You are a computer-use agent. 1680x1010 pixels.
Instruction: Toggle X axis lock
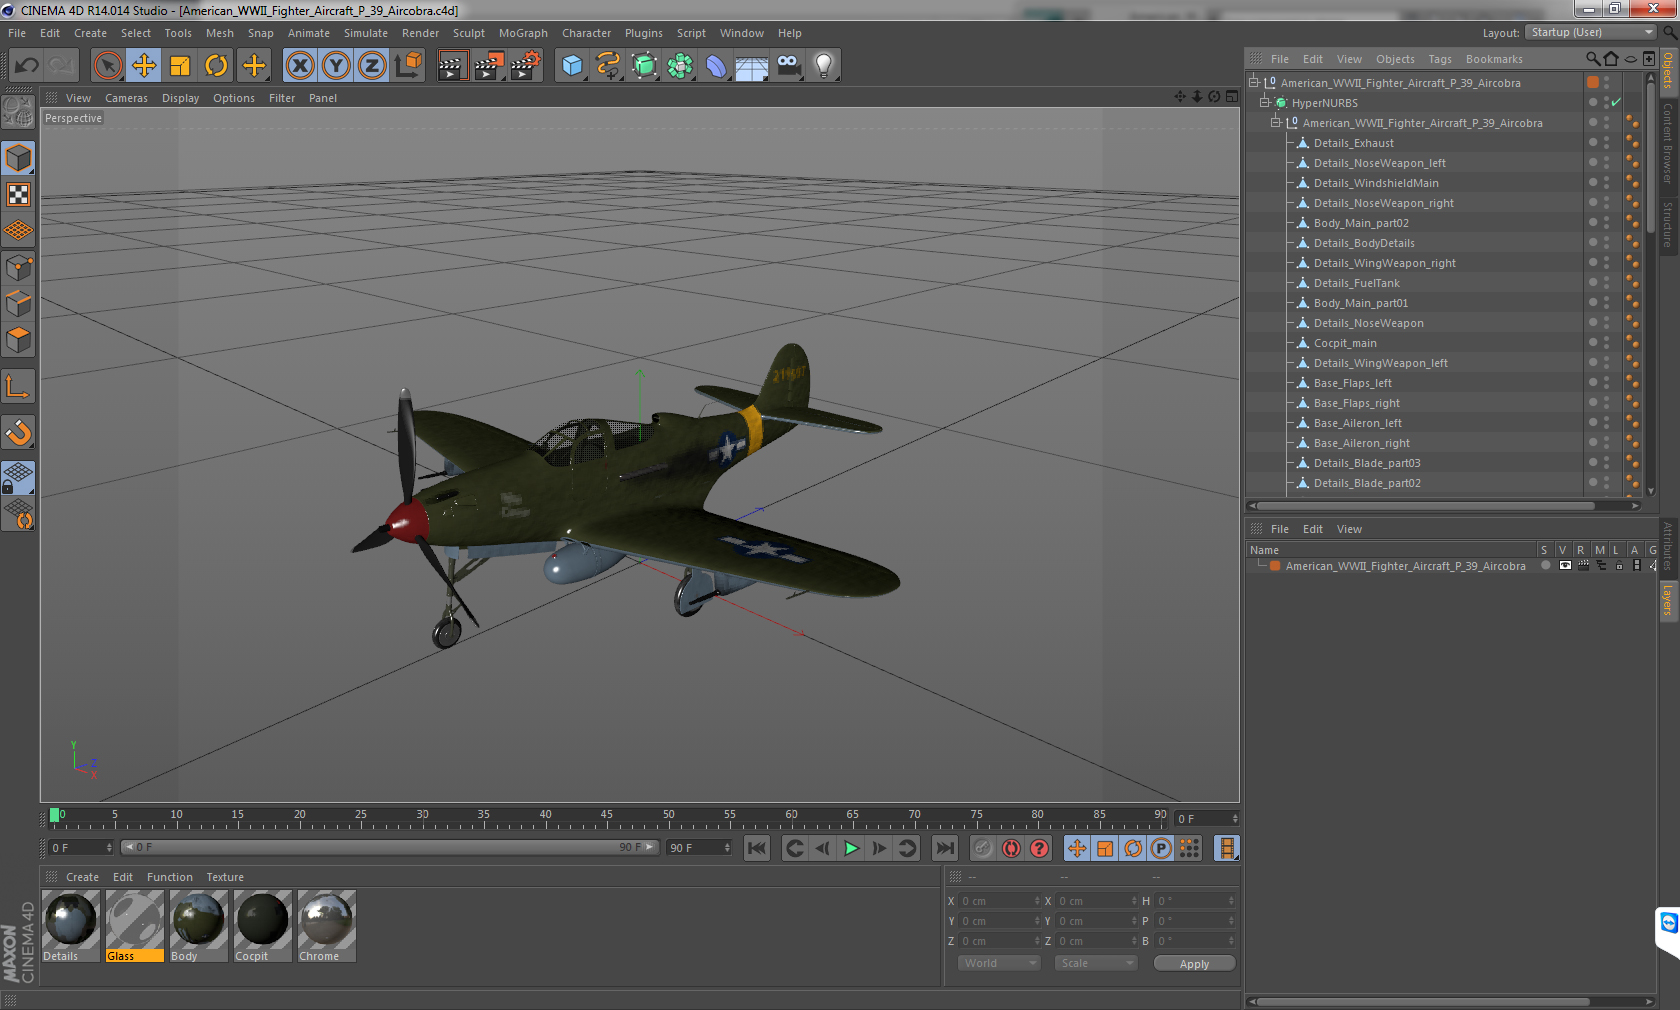(299, 66)
